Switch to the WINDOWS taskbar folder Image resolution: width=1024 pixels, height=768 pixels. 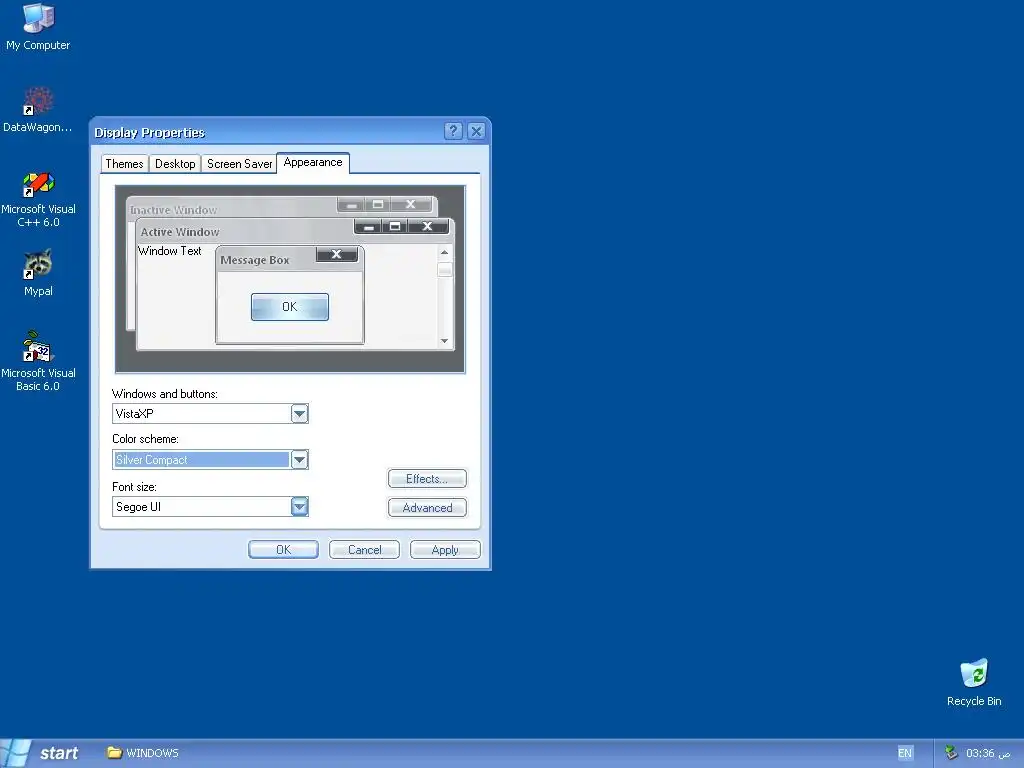pyautogui.click(x=143, y=753)
